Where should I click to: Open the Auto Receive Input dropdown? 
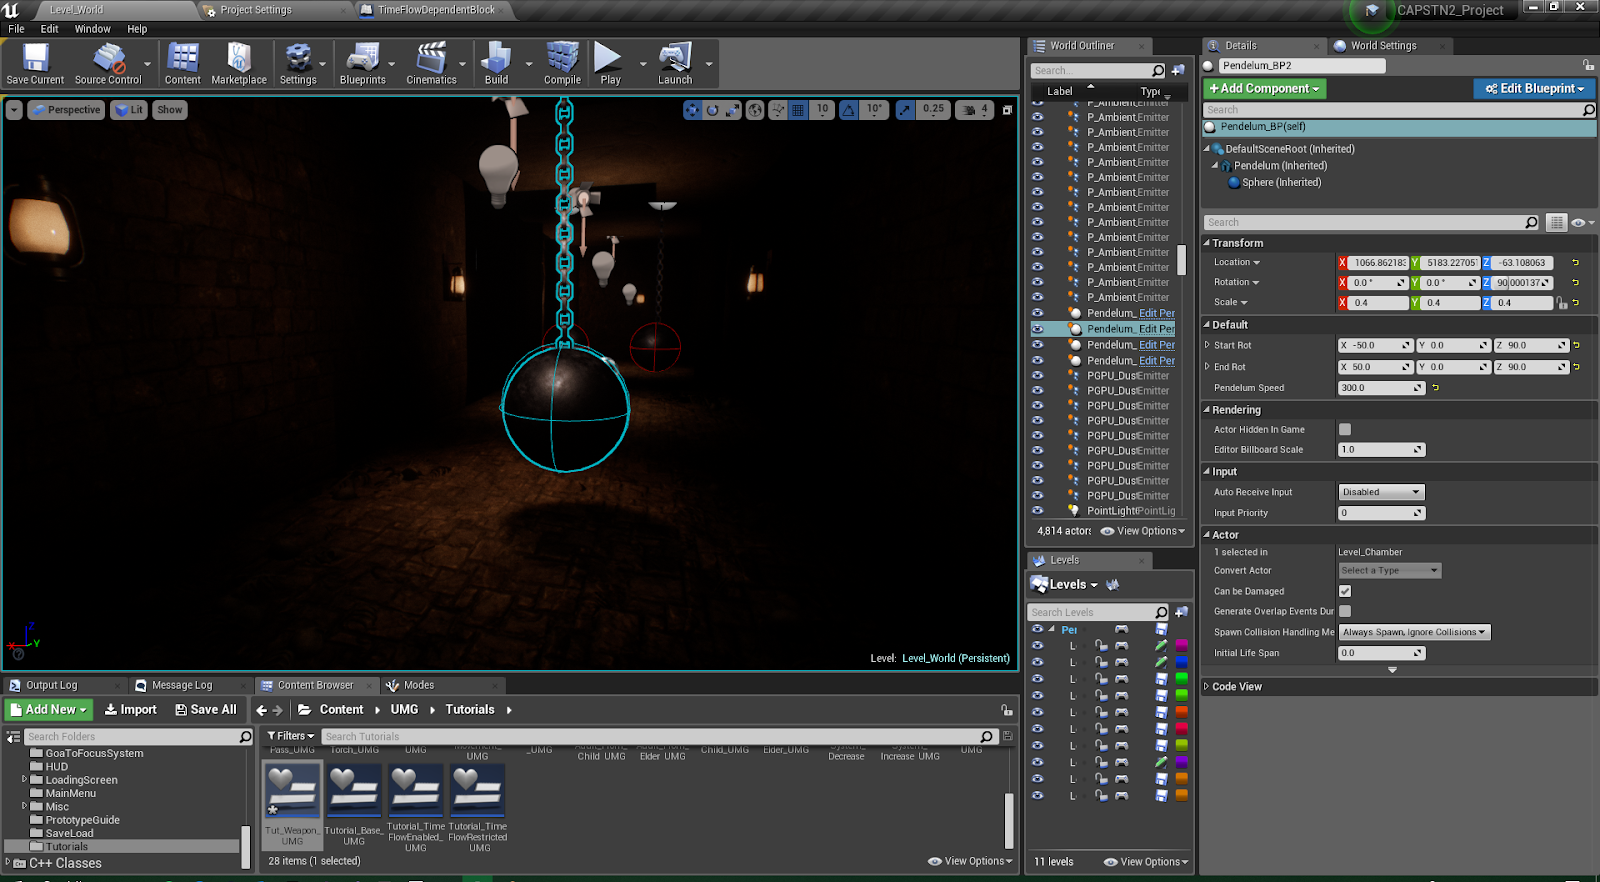(1381, 492)
